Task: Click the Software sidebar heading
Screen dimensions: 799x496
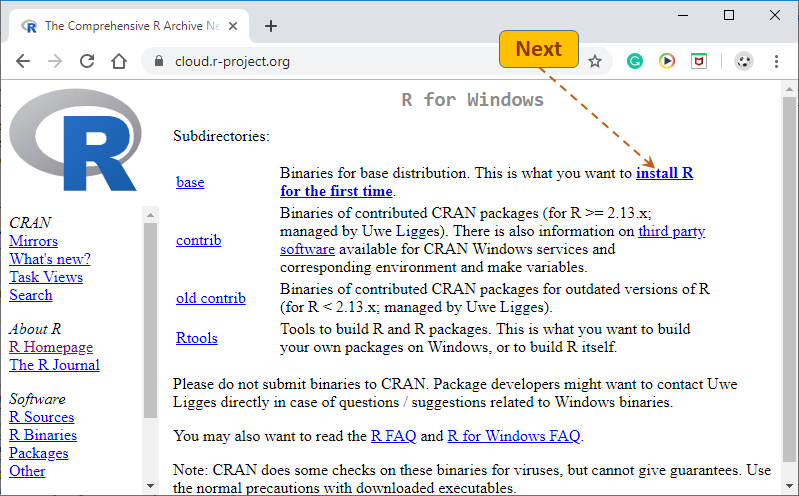Action: [x=37, y=399]
